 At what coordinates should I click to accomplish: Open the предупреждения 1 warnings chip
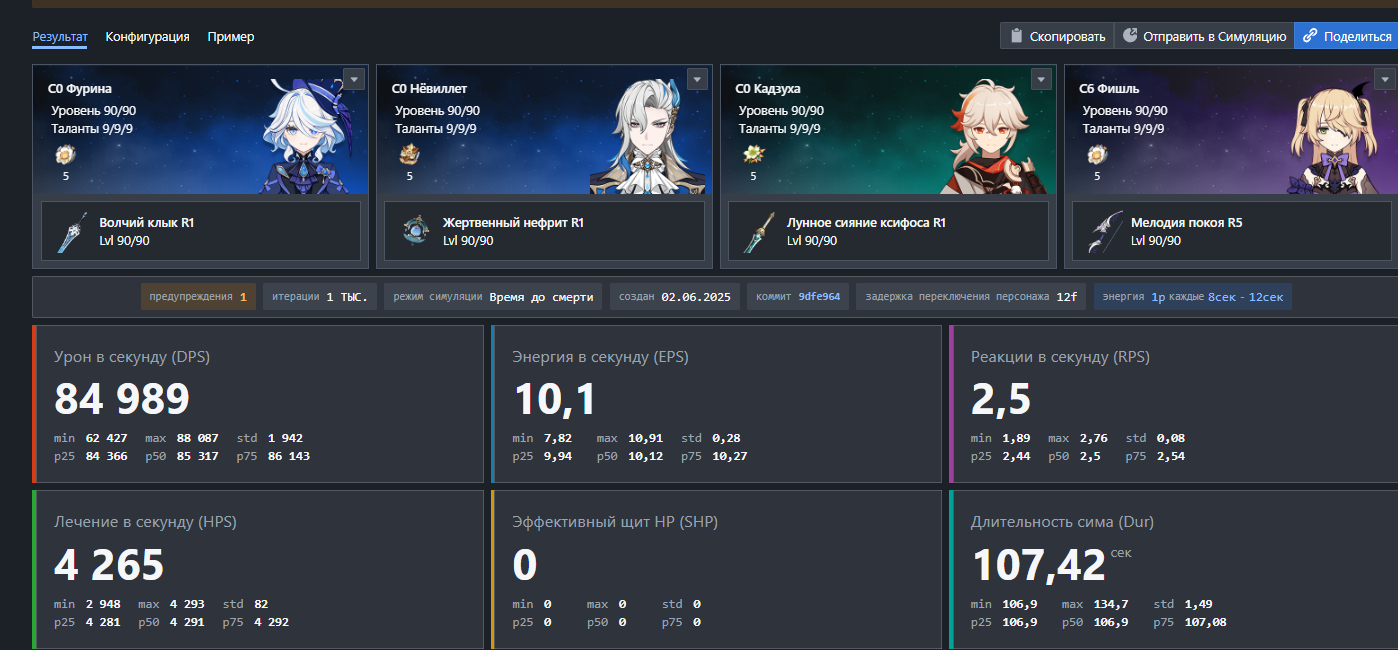(x=198, y=297)
